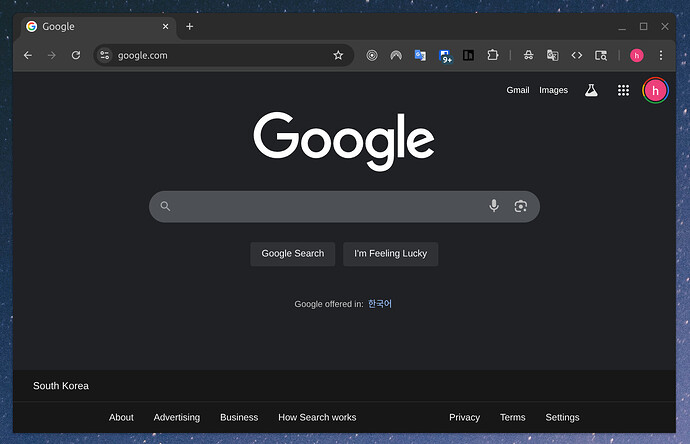Open the Google Account avatar on page
Screen dimensions: 690x444
(x=655, y=90)
